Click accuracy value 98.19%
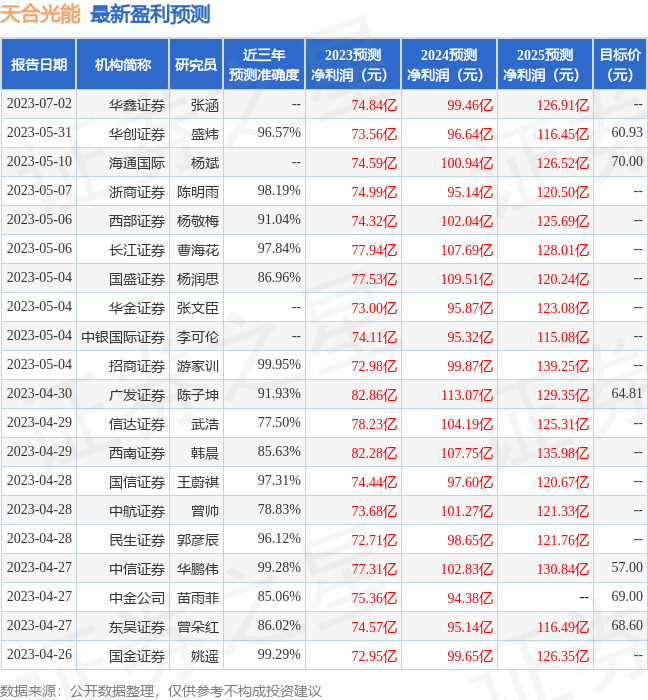This screenshot has width=648, height=700. [279, 191]
